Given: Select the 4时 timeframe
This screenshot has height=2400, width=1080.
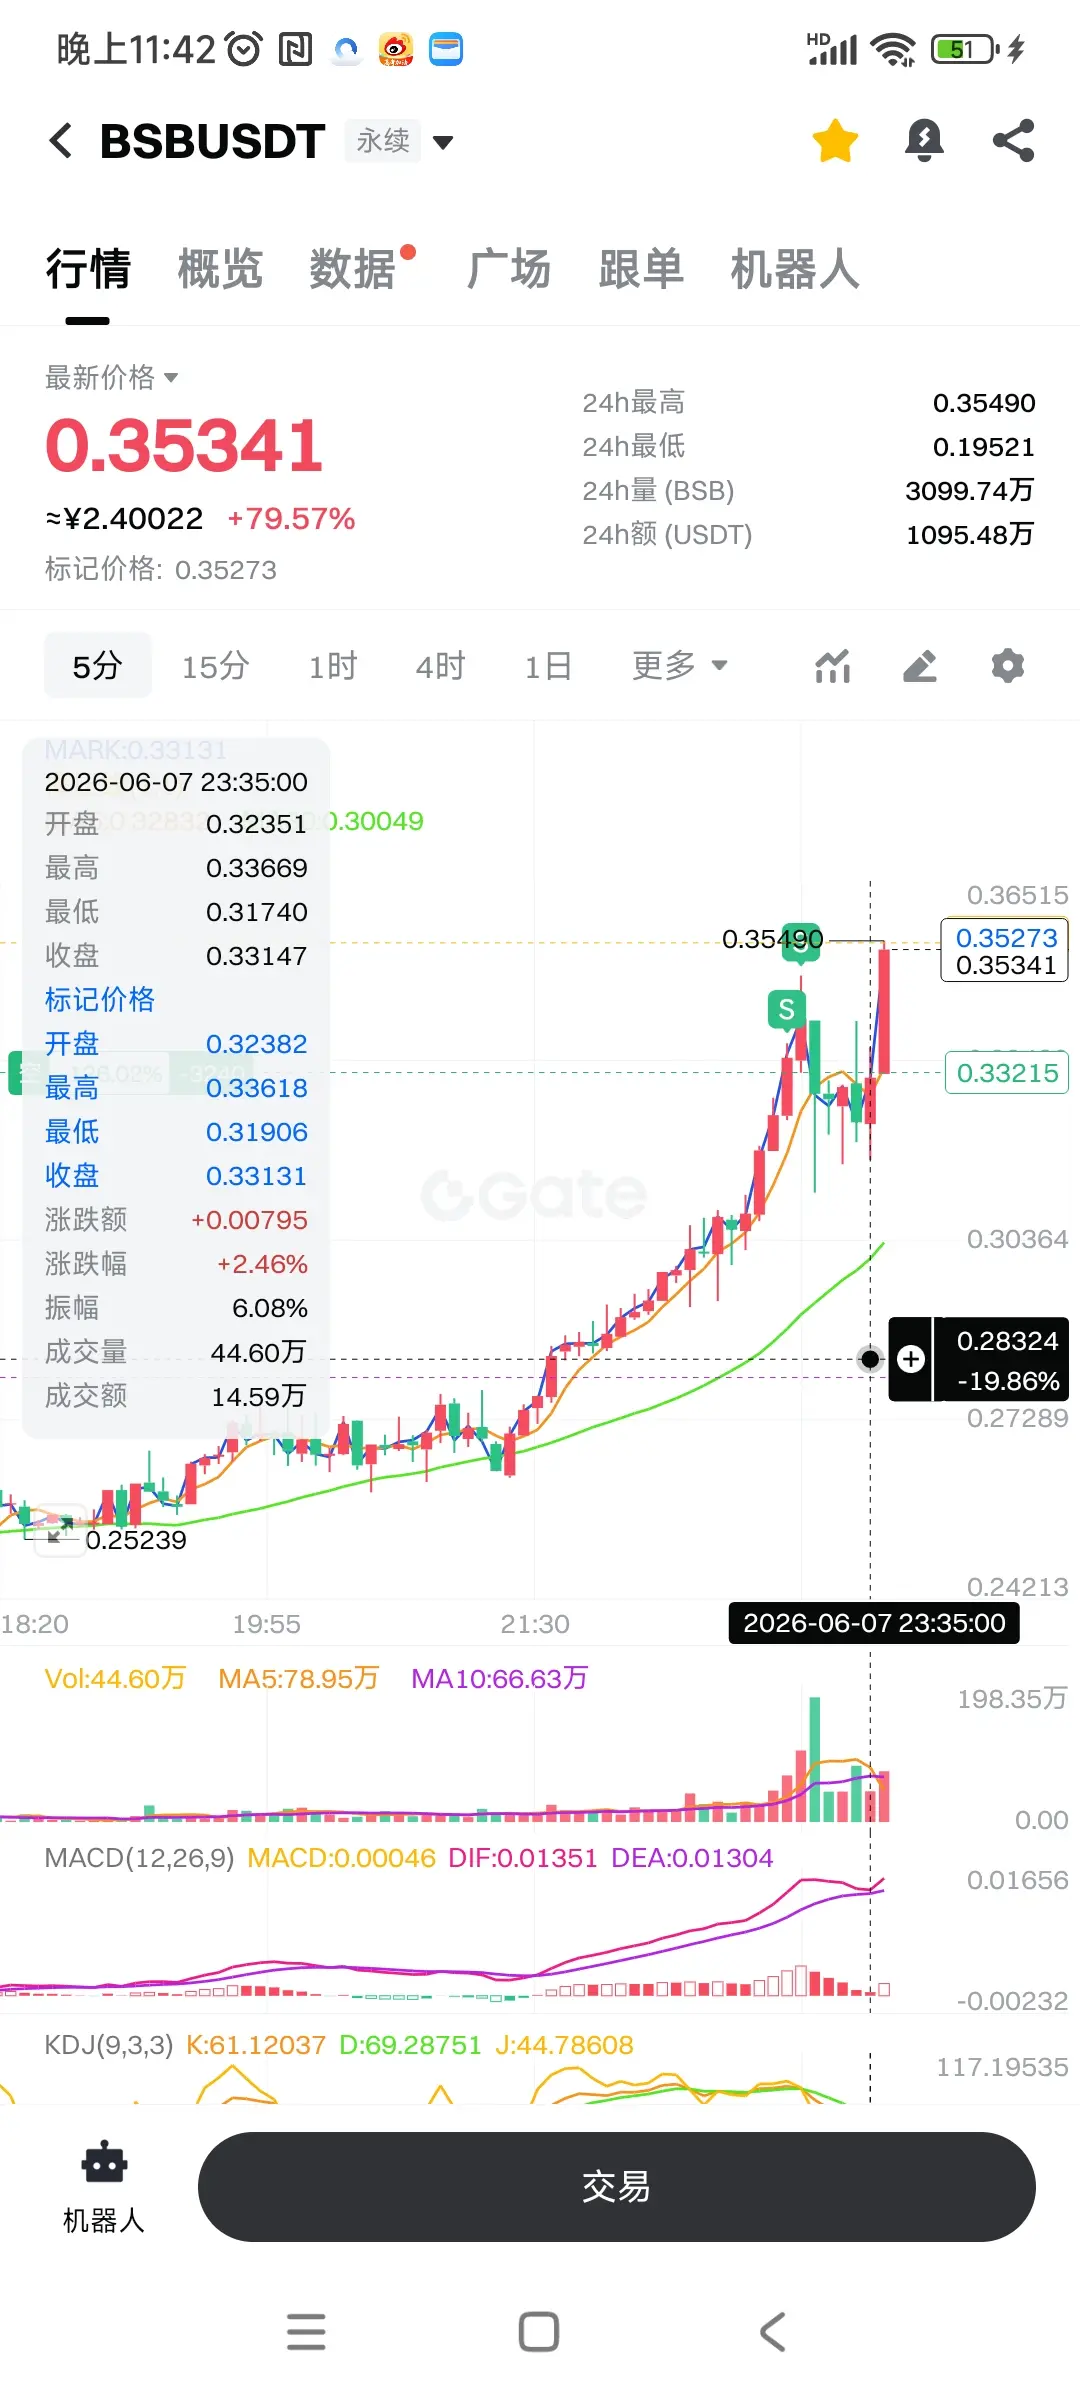Looking at the screenshot, I should pos(441,666).
